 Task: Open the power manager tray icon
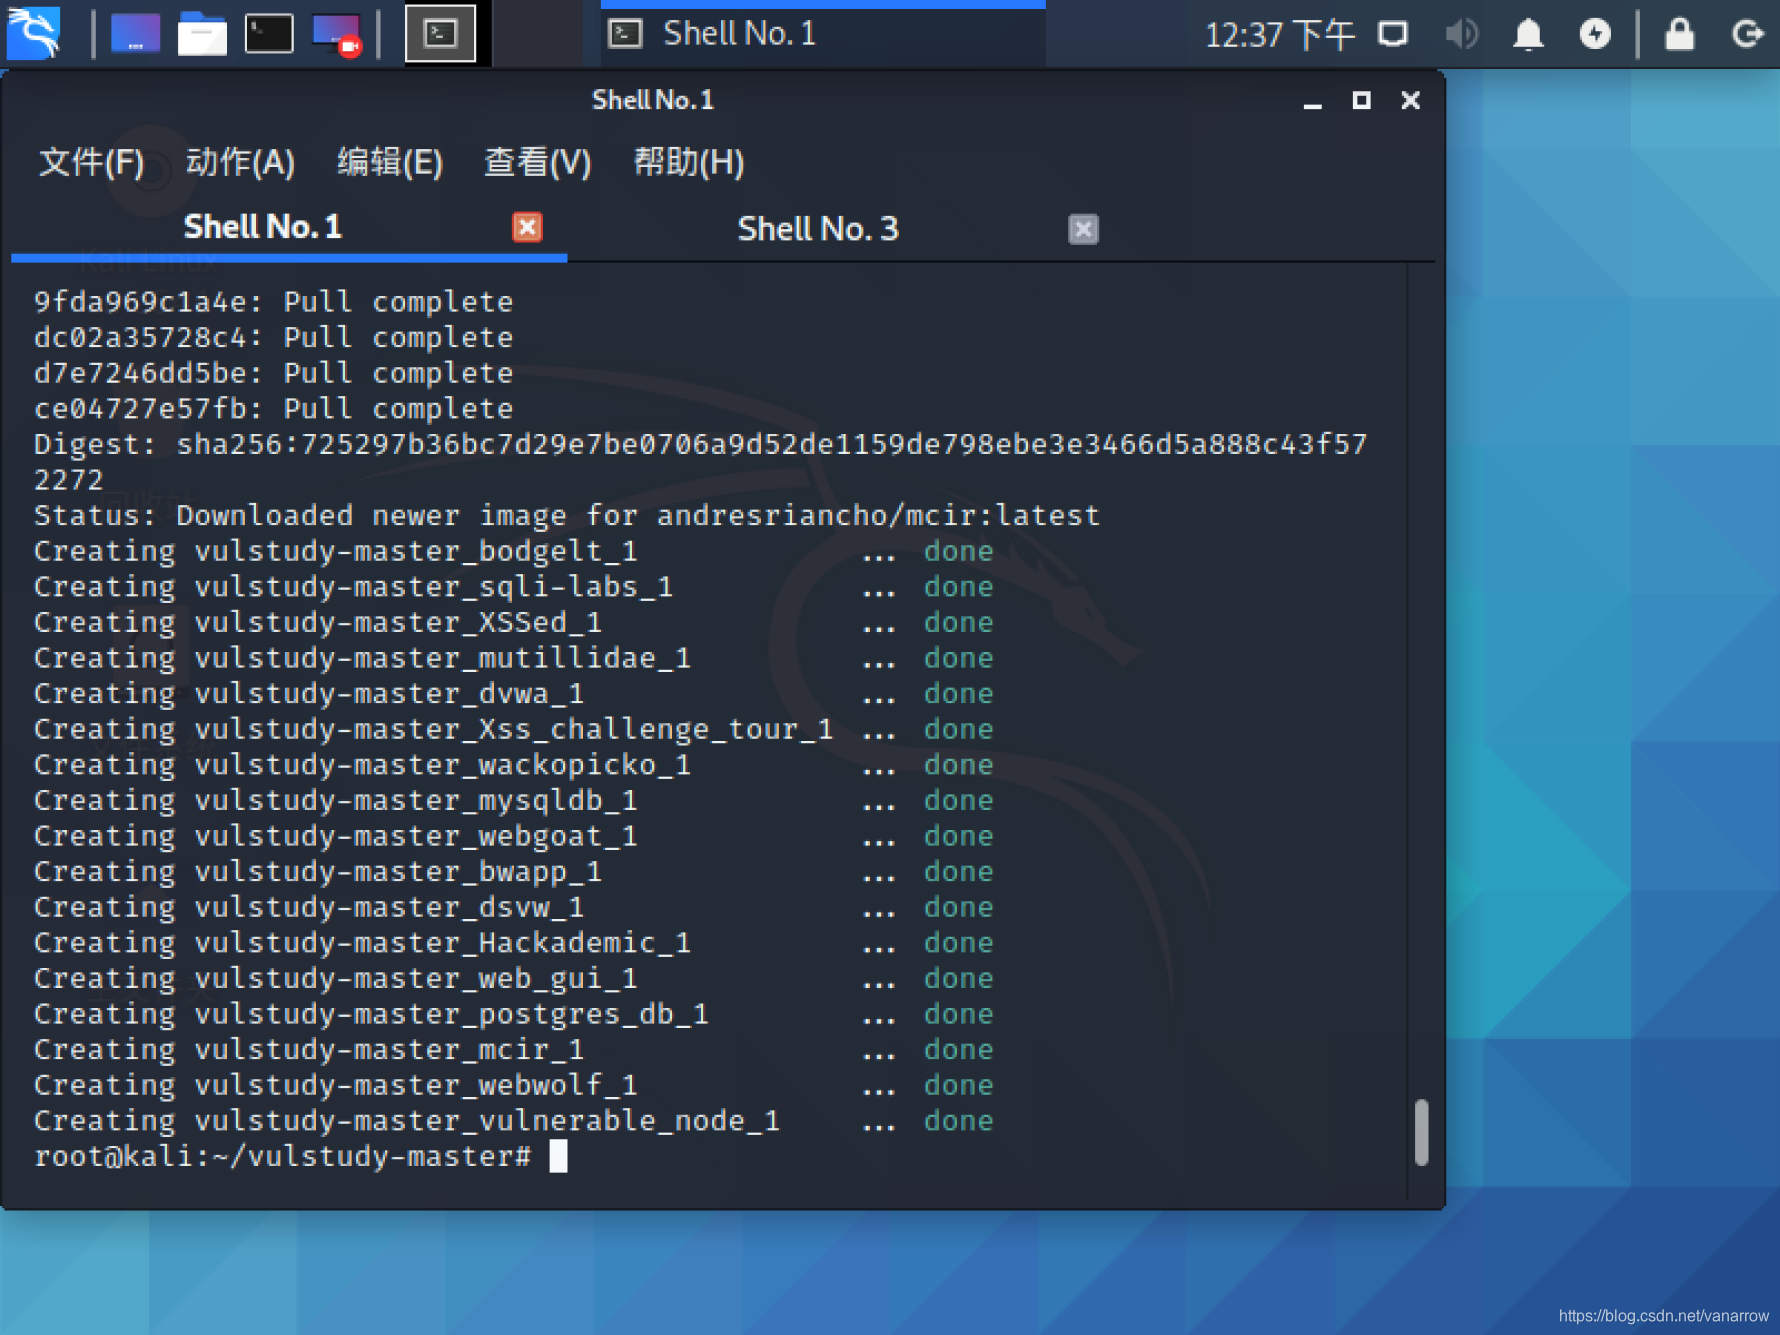[x=1595, y=34]
